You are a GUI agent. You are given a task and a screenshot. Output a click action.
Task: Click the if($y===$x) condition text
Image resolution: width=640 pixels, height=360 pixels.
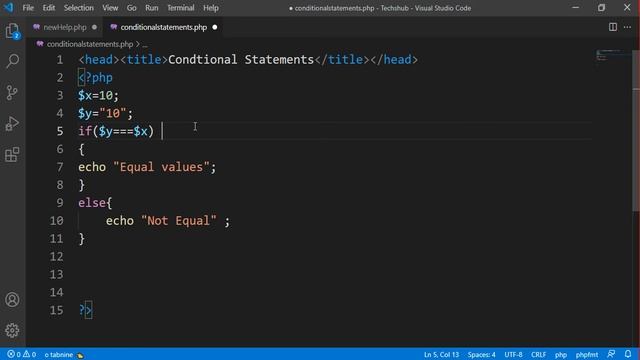[116, 131]
